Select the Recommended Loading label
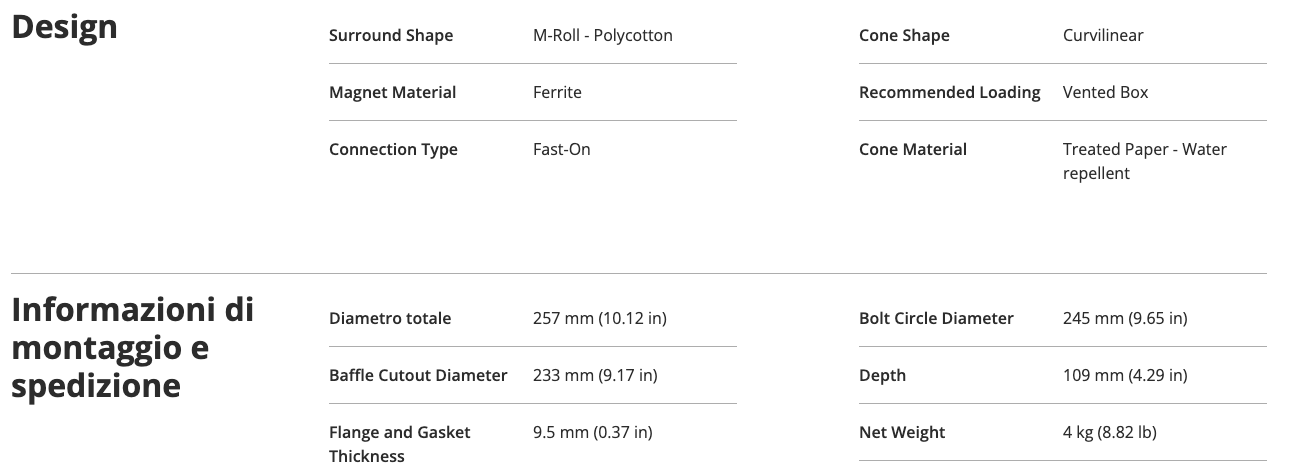The height and width of the screenshot is (470, 1289). 950,93
